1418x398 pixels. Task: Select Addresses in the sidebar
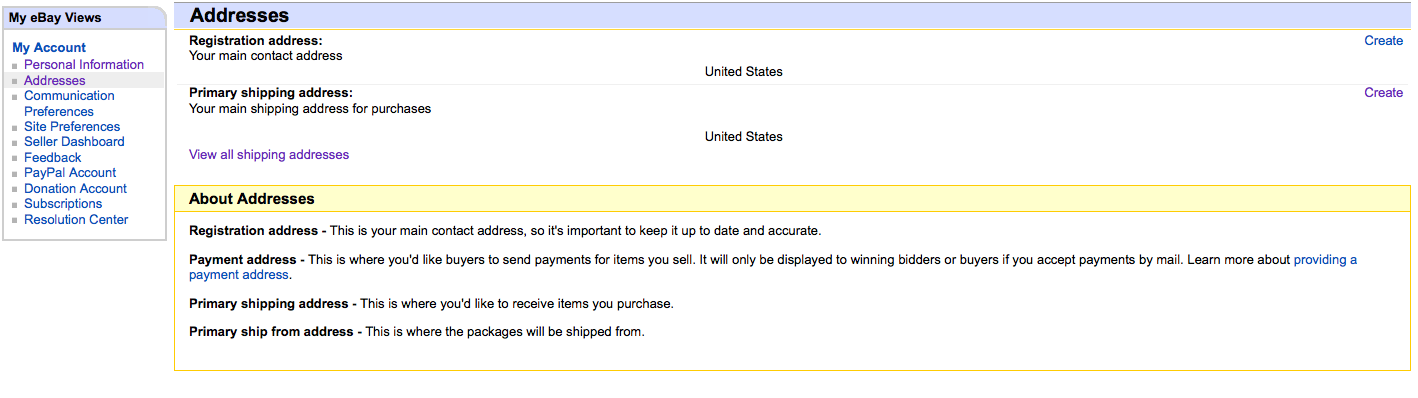click(55, 80)
